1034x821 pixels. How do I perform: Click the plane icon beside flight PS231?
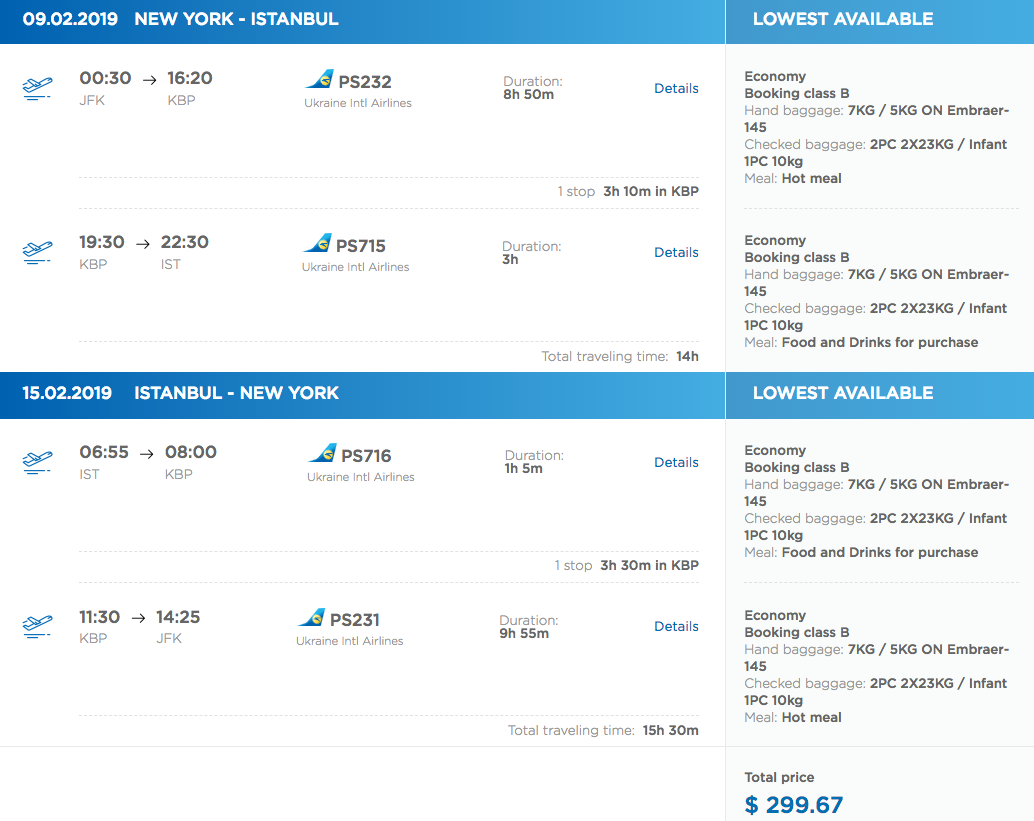point(37,627)
